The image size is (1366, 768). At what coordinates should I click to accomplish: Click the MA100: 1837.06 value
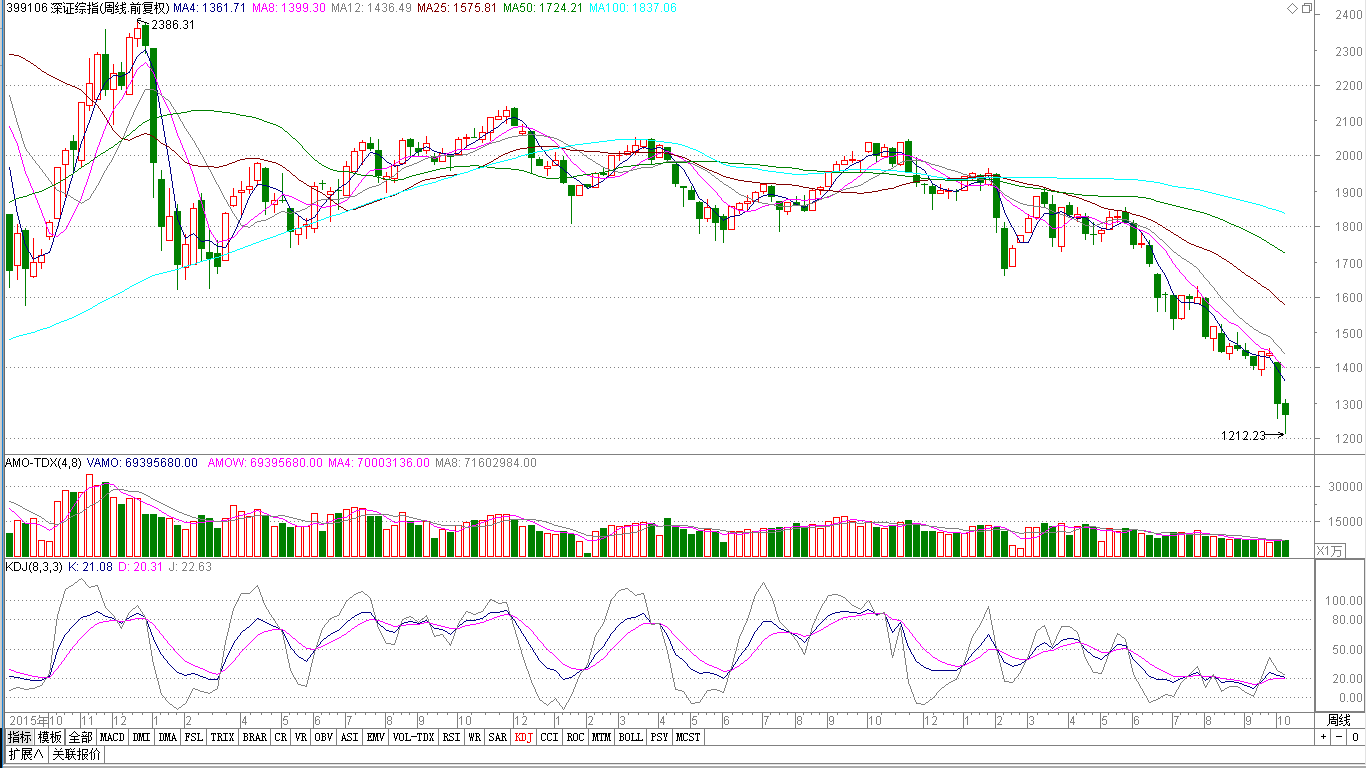pos(633,8)
